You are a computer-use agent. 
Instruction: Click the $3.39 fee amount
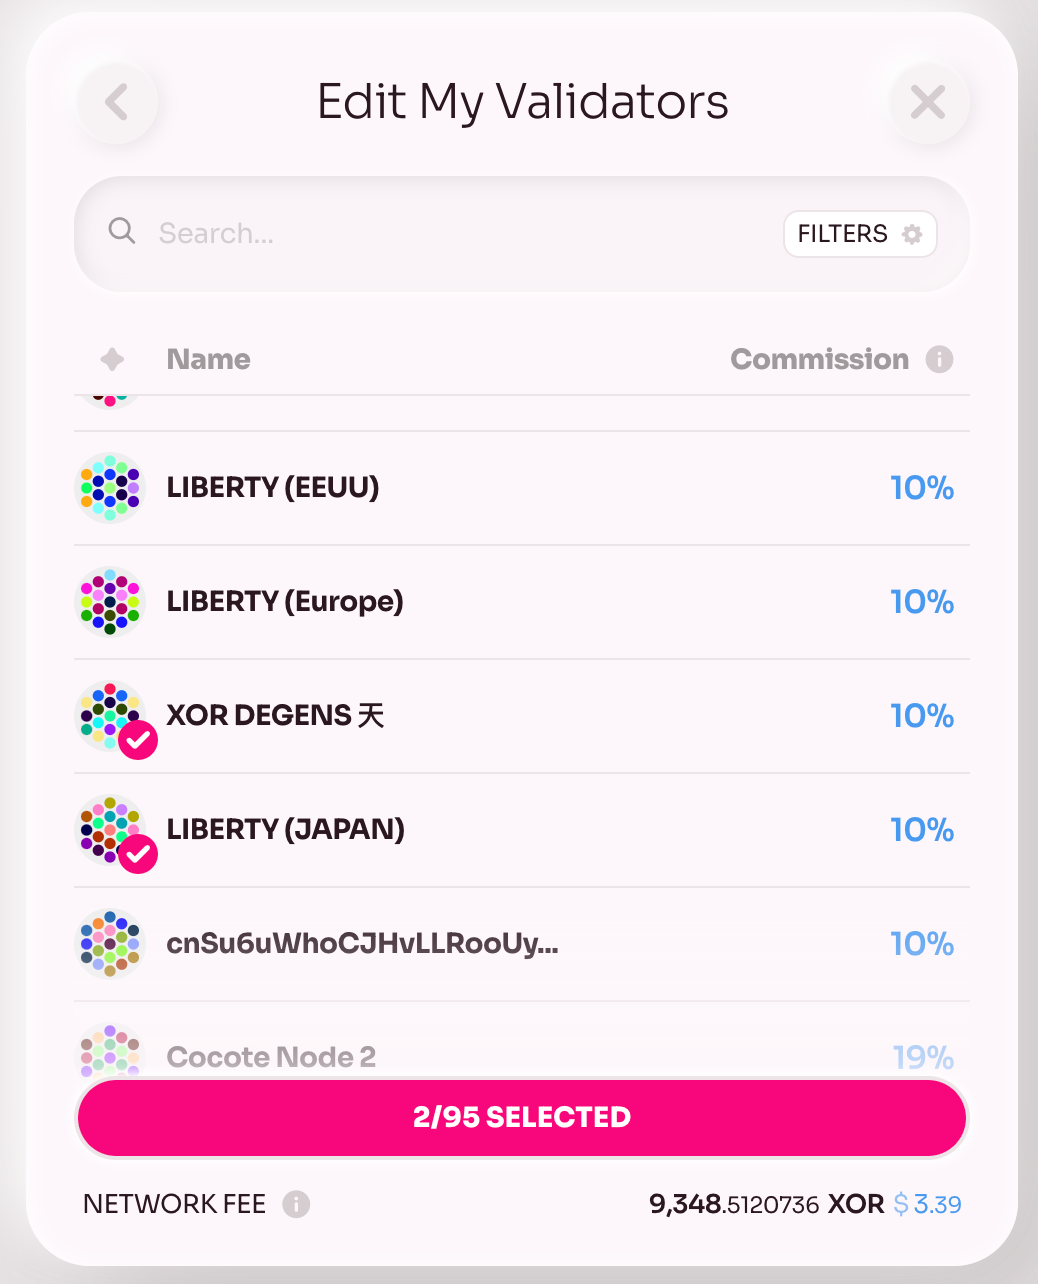tap(927, 1204)
